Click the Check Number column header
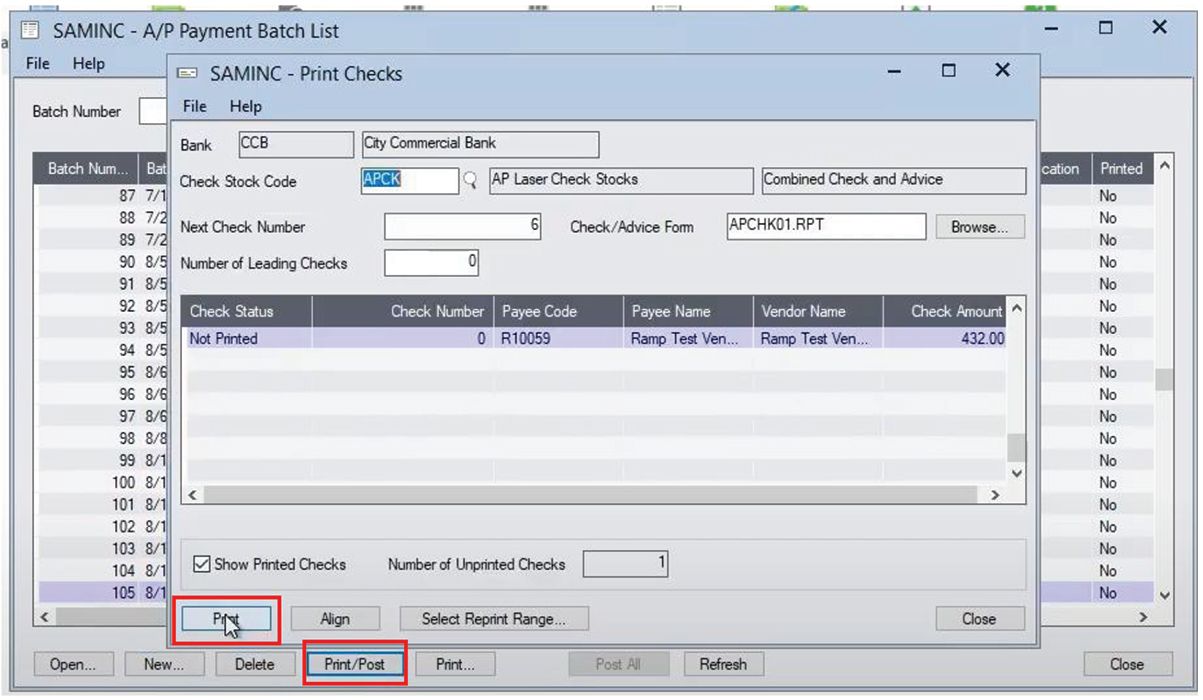The image size is (1203, 700). click(402, 311)
